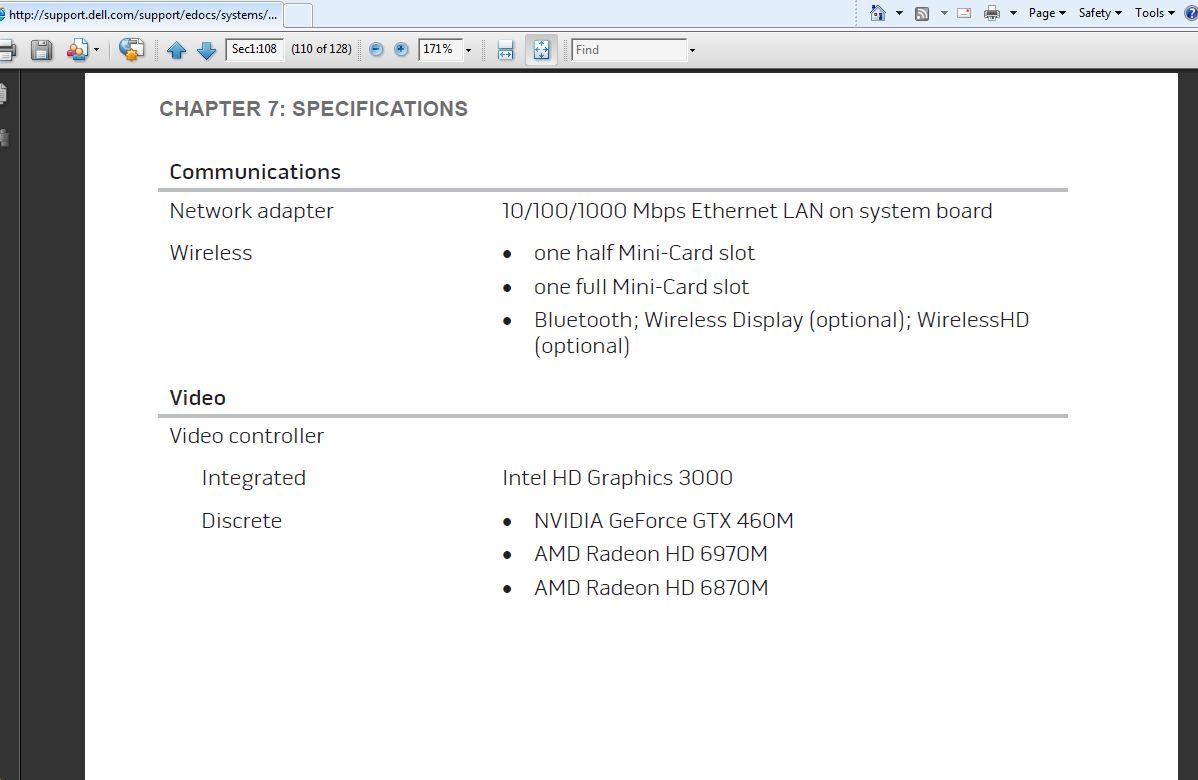Viewport: 1198px width, 780px height.
Task: Click the 'Wireless' label
Action: [211, 253]
